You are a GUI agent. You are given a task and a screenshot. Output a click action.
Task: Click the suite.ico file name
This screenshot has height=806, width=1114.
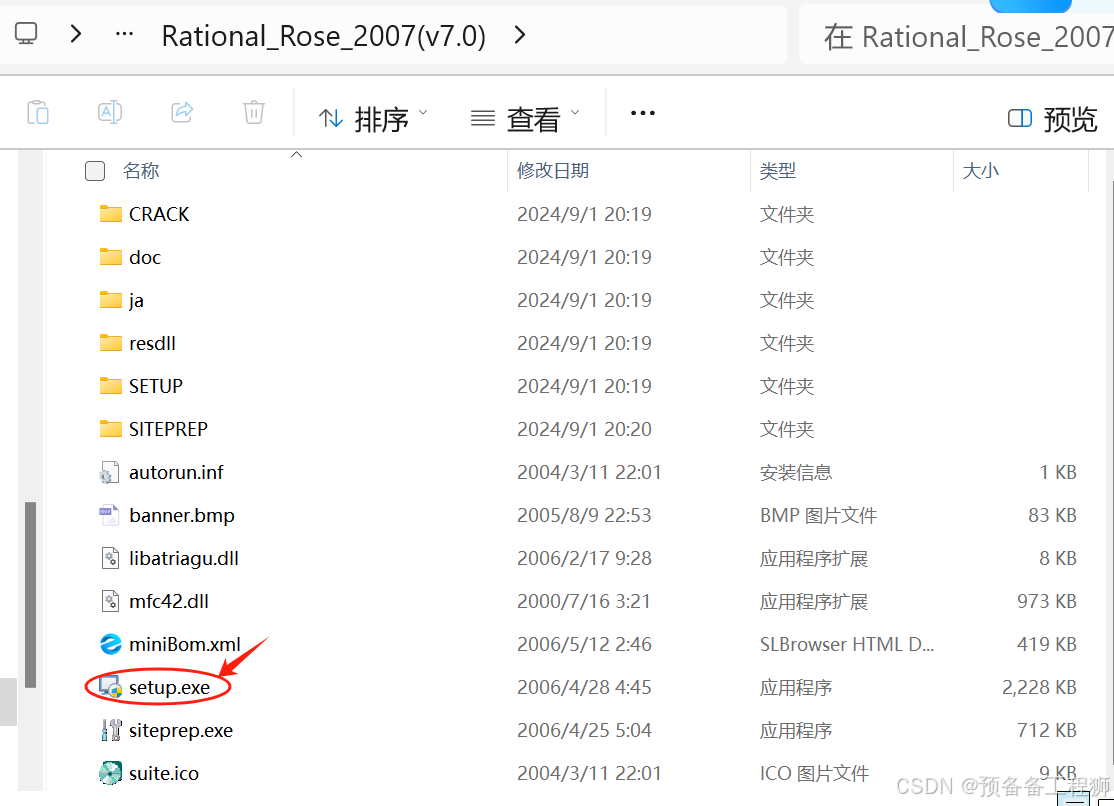pyautogui.click(x=164, y=773)
